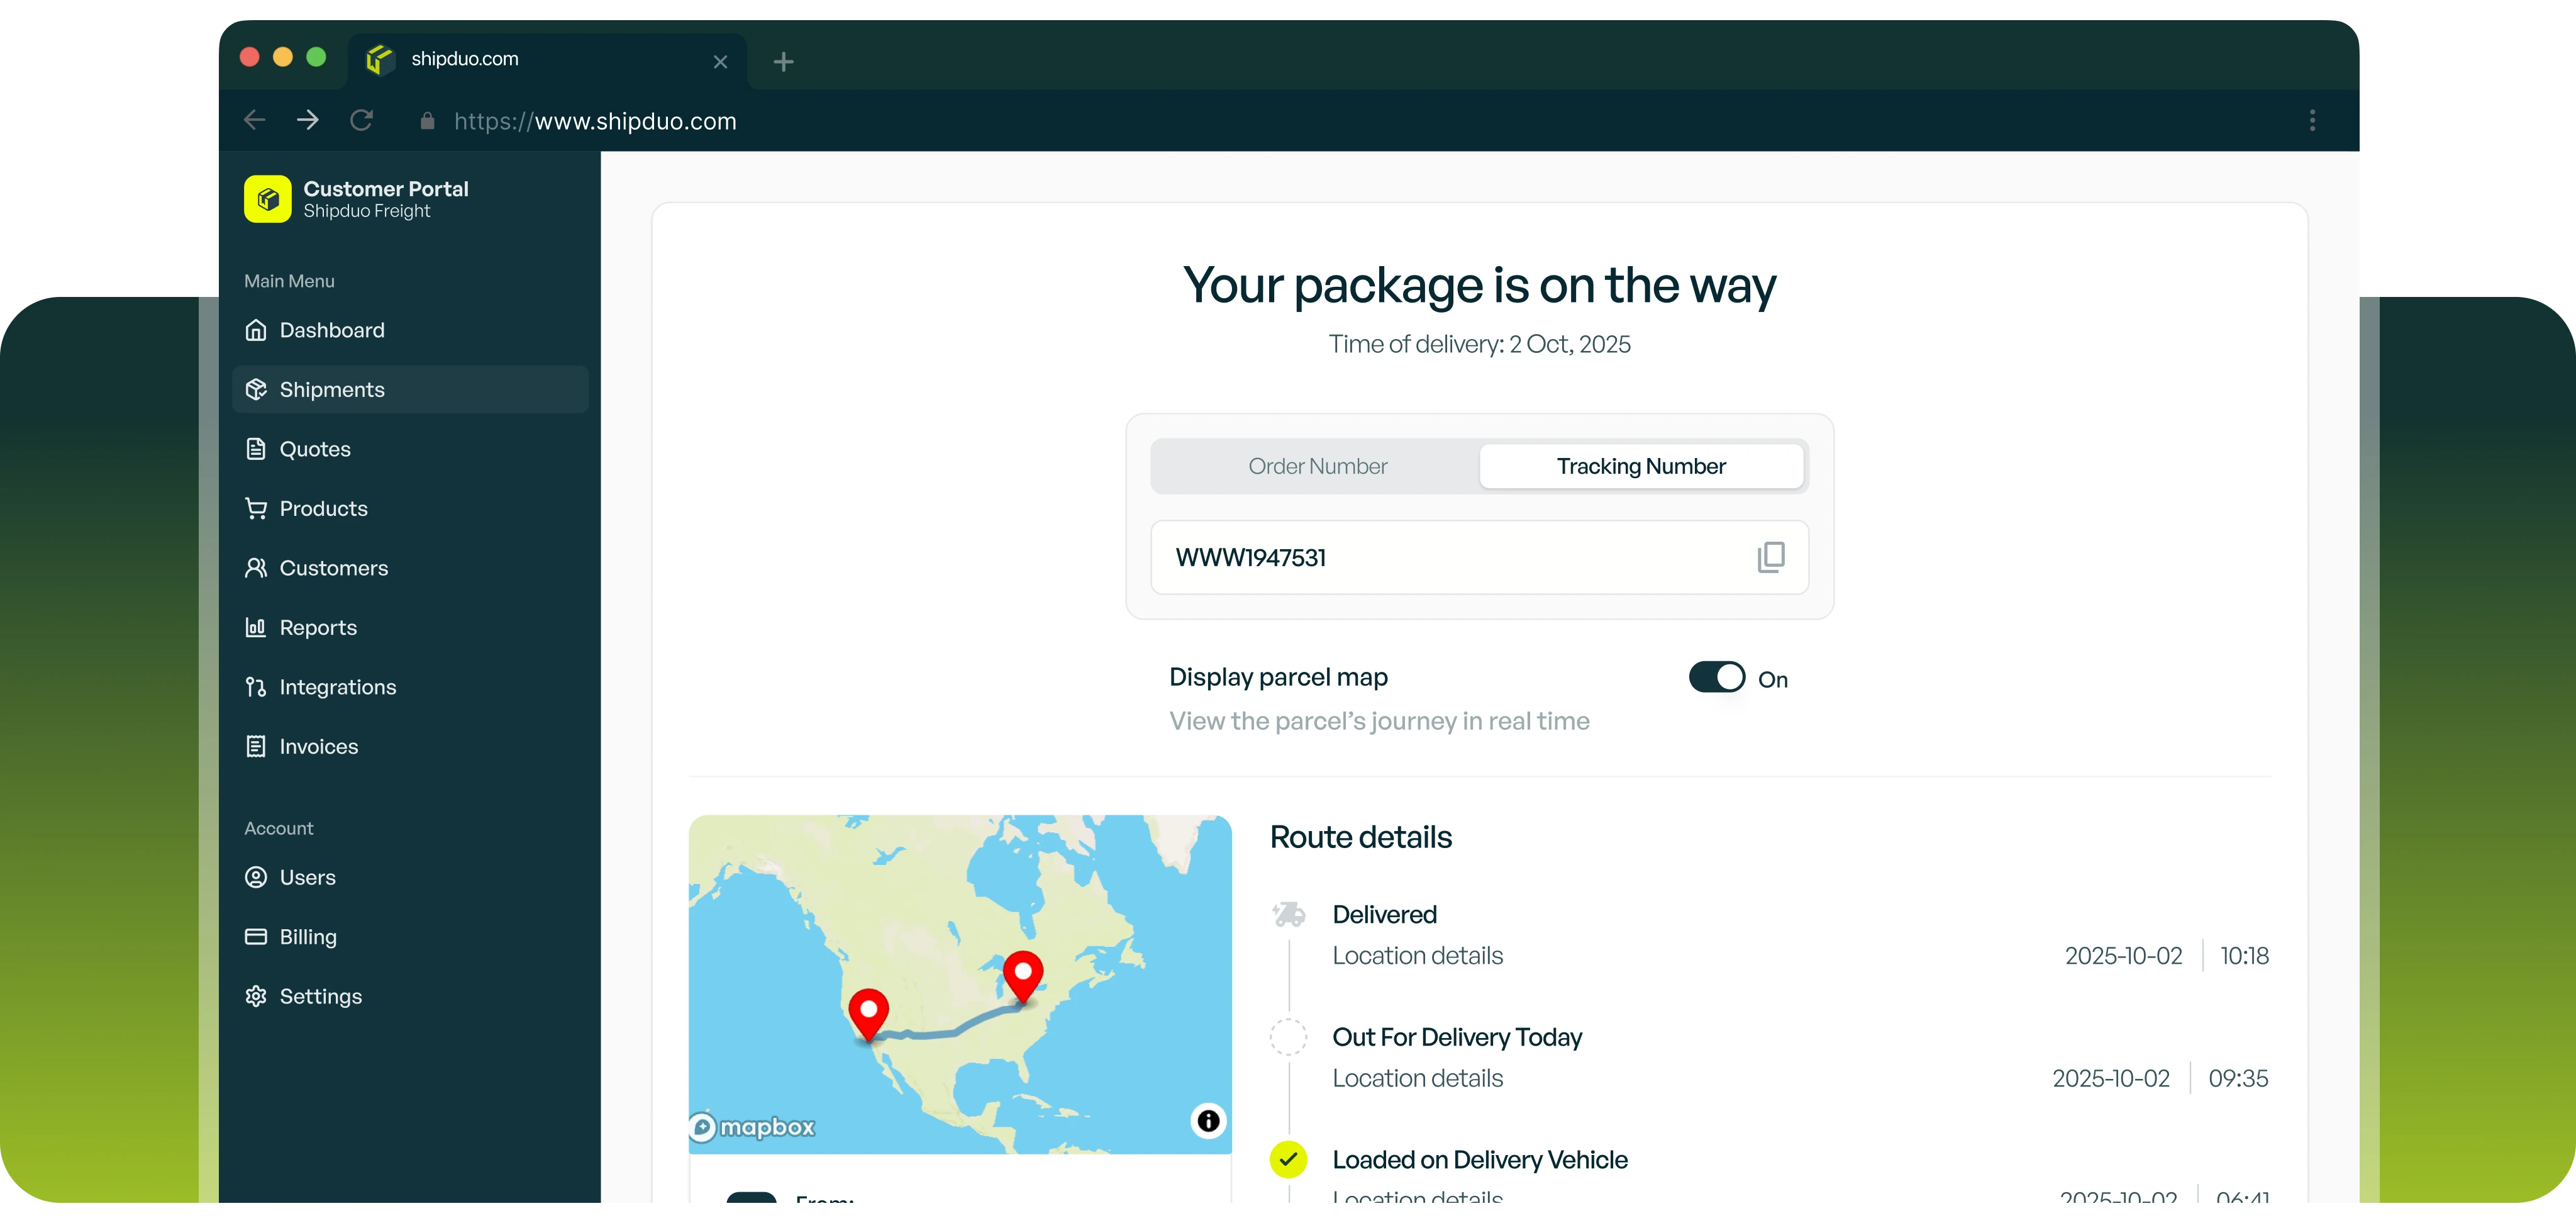
Task: Copy the tracking number with copy icon
Action: tap(1770, 557)
